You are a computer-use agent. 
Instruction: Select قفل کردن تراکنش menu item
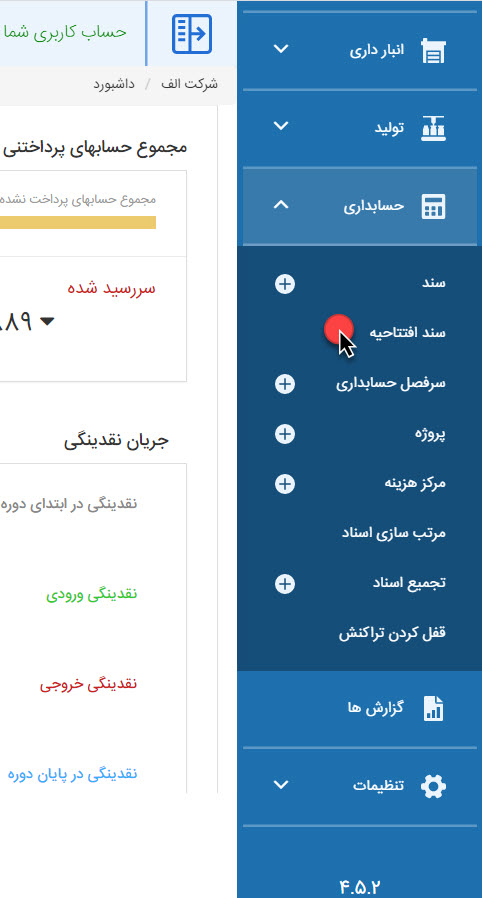tap(392, 633)
